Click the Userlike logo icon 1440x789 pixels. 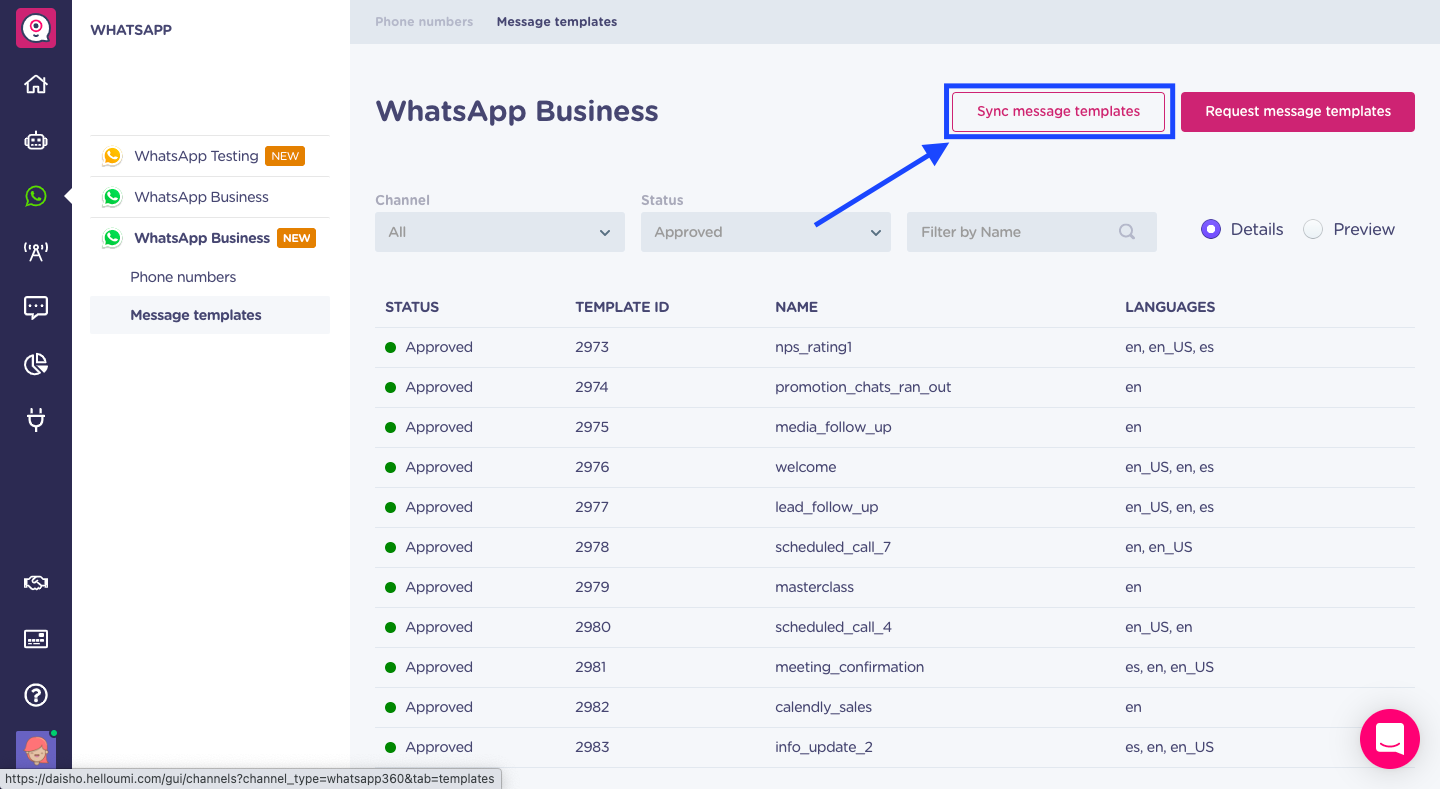[36, 28]
